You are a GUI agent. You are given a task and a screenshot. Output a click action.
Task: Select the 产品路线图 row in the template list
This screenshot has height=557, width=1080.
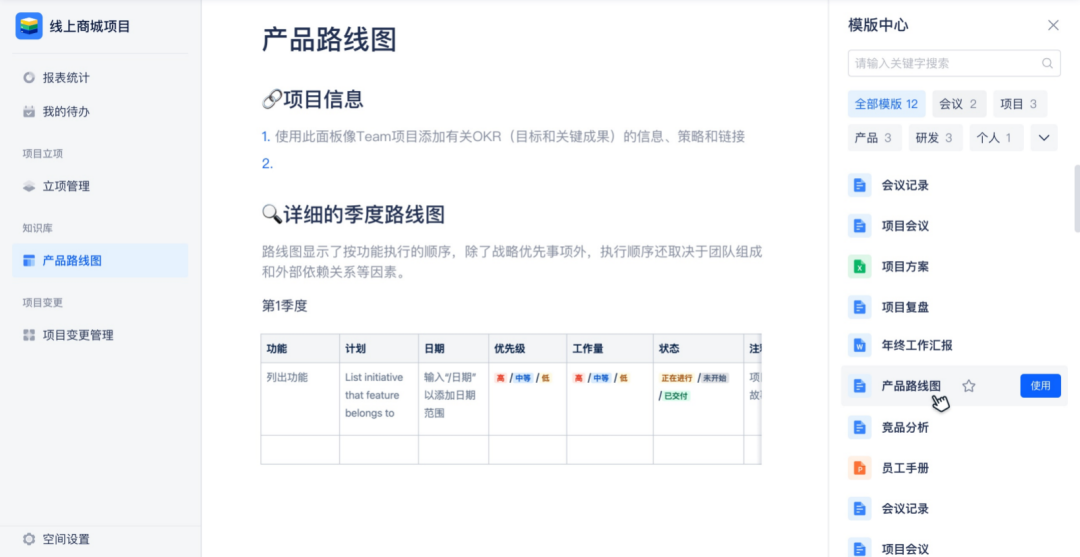pos(954,386)
